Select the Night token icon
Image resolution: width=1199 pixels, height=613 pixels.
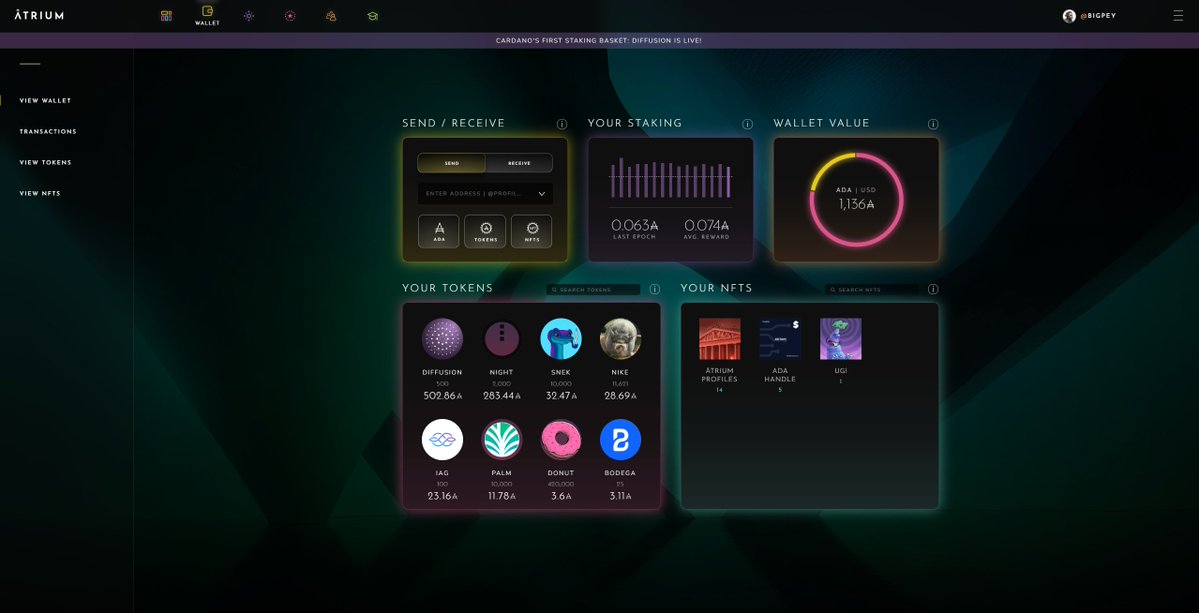coord(502,339)
